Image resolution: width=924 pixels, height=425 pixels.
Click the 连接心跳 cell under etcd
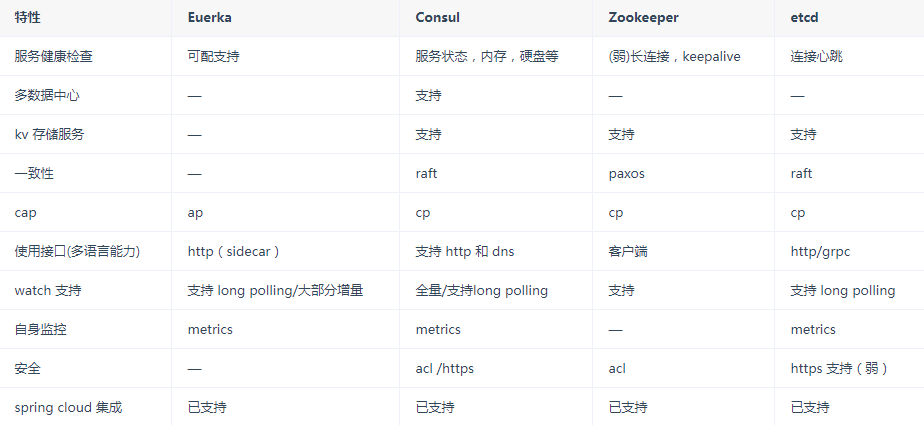tap(816, 57)
